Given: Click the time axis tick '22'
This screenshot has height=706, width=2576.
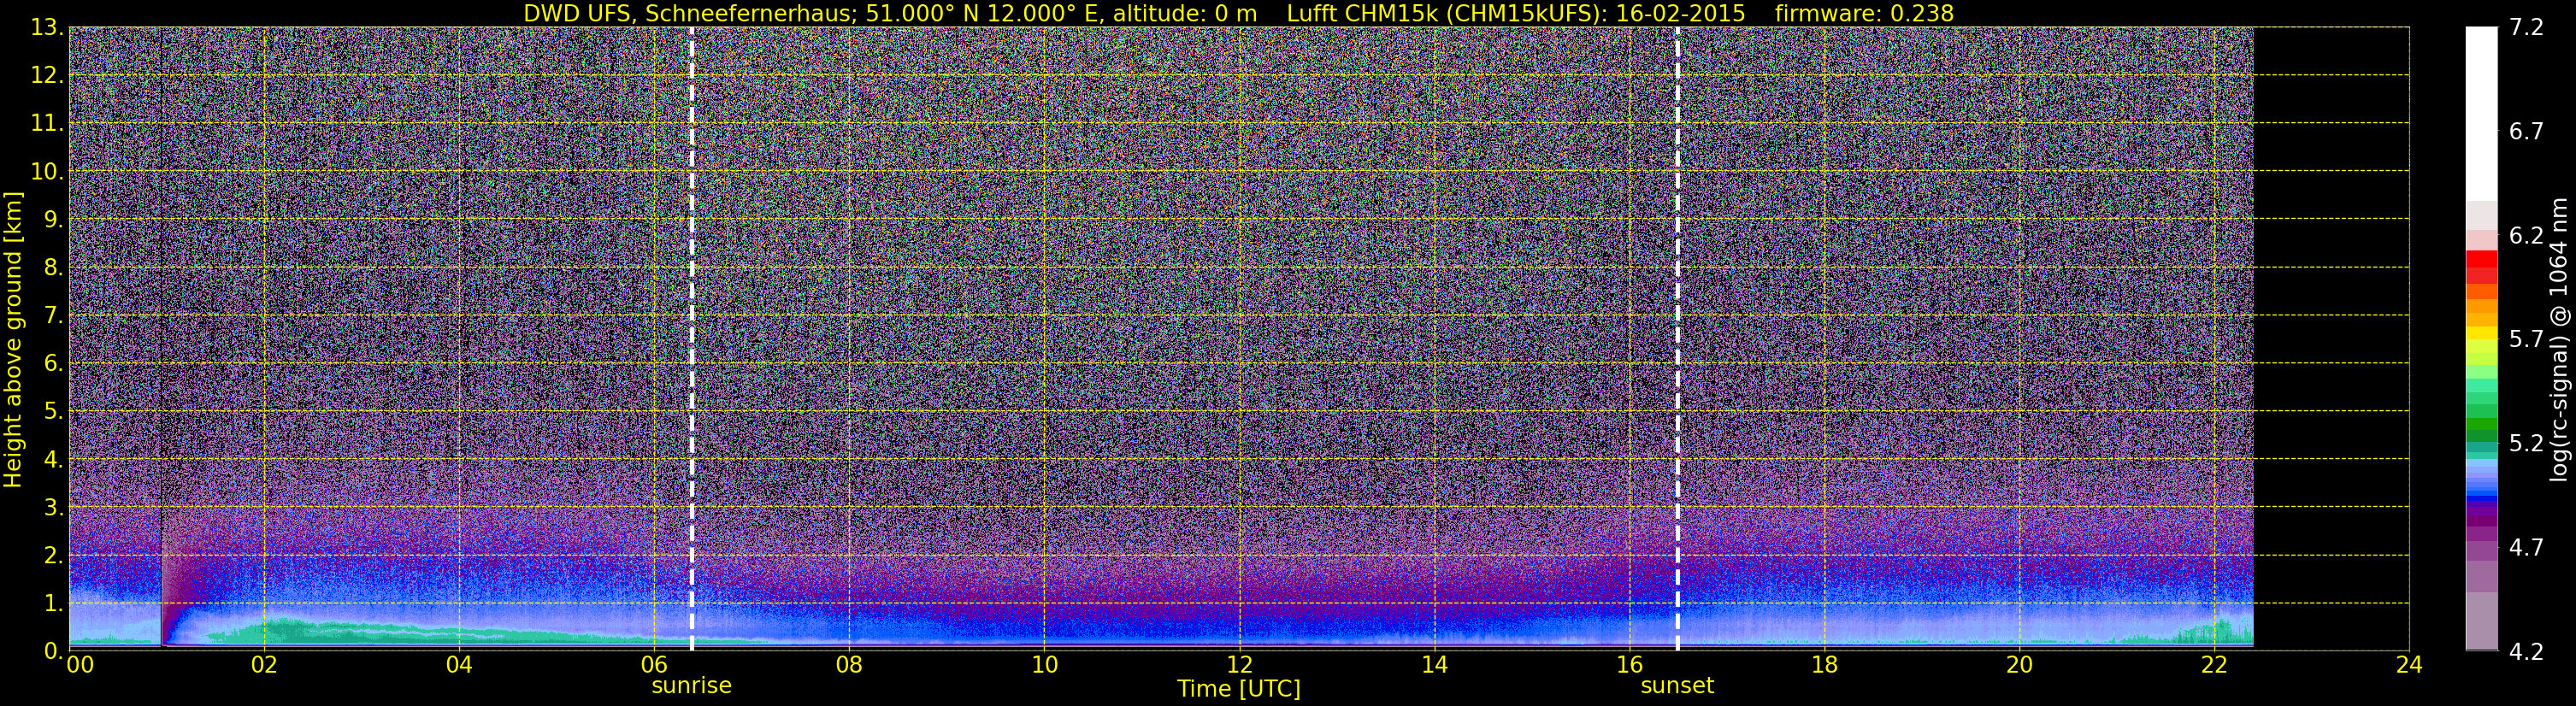Looking at the screenshot, I should [2214, 665].
